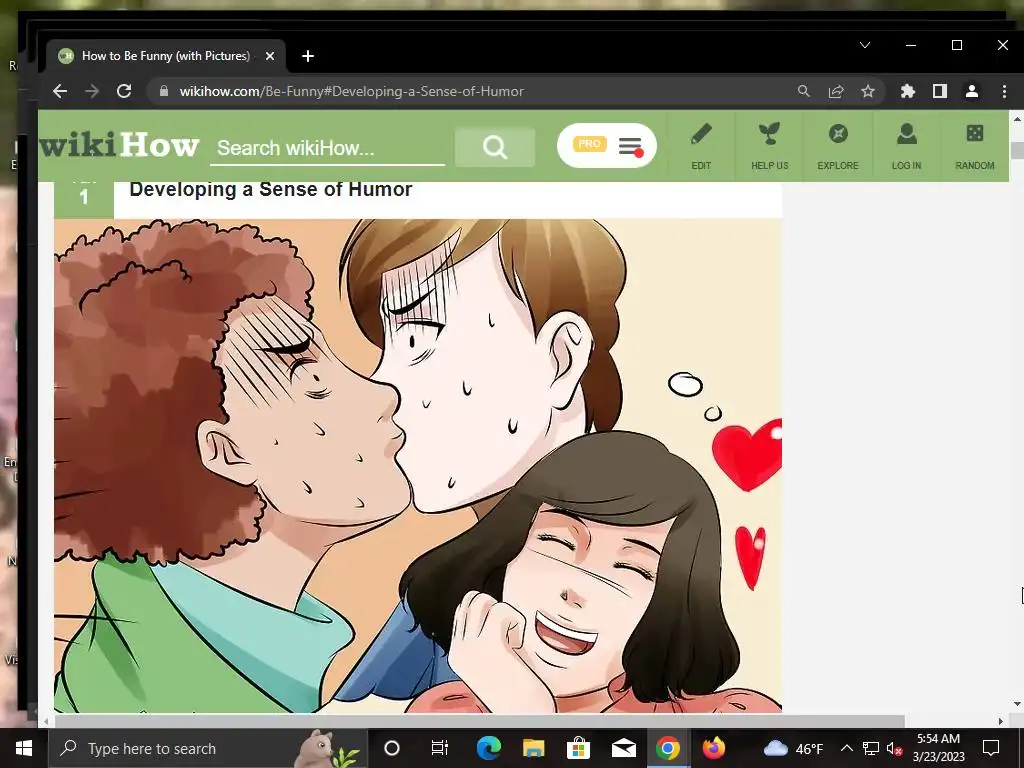Viewport: 1024px width, 768px height.
Task: Focus the Search wikiHow field
Action: pyautogui.click(x=327, y=148)
